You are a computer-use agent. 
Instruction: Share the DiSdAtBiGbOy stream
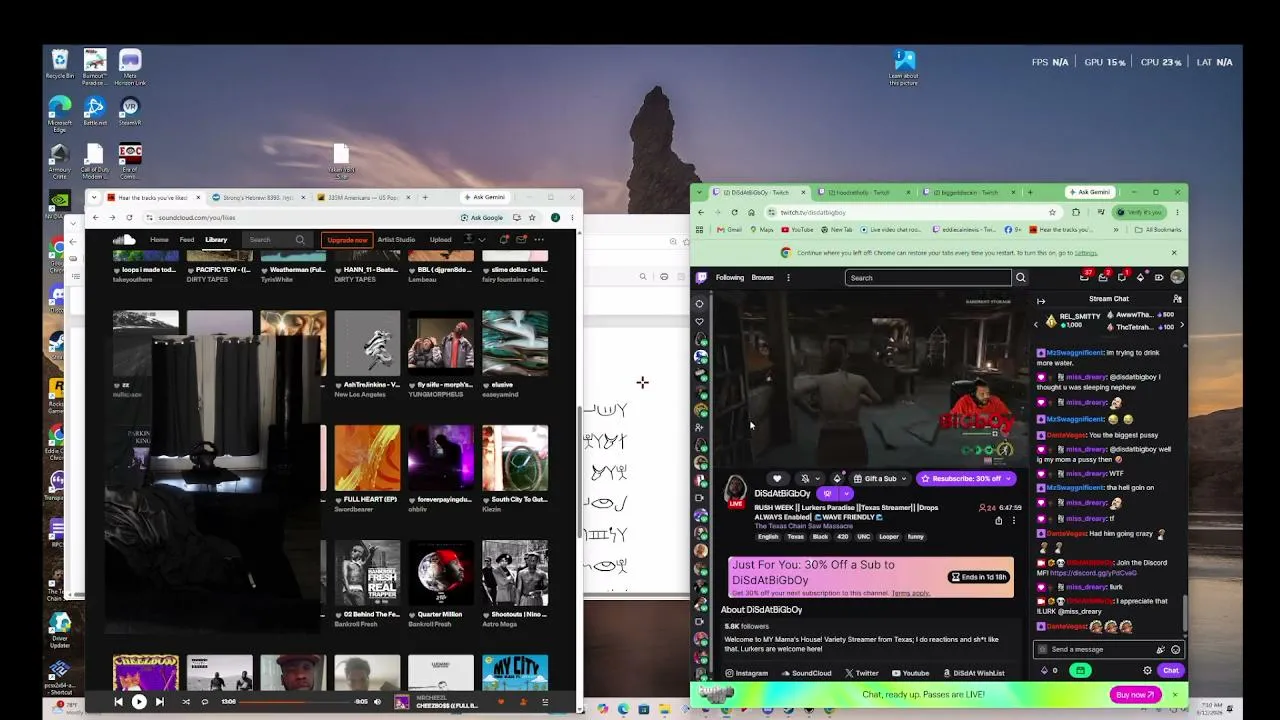(998, 520)
